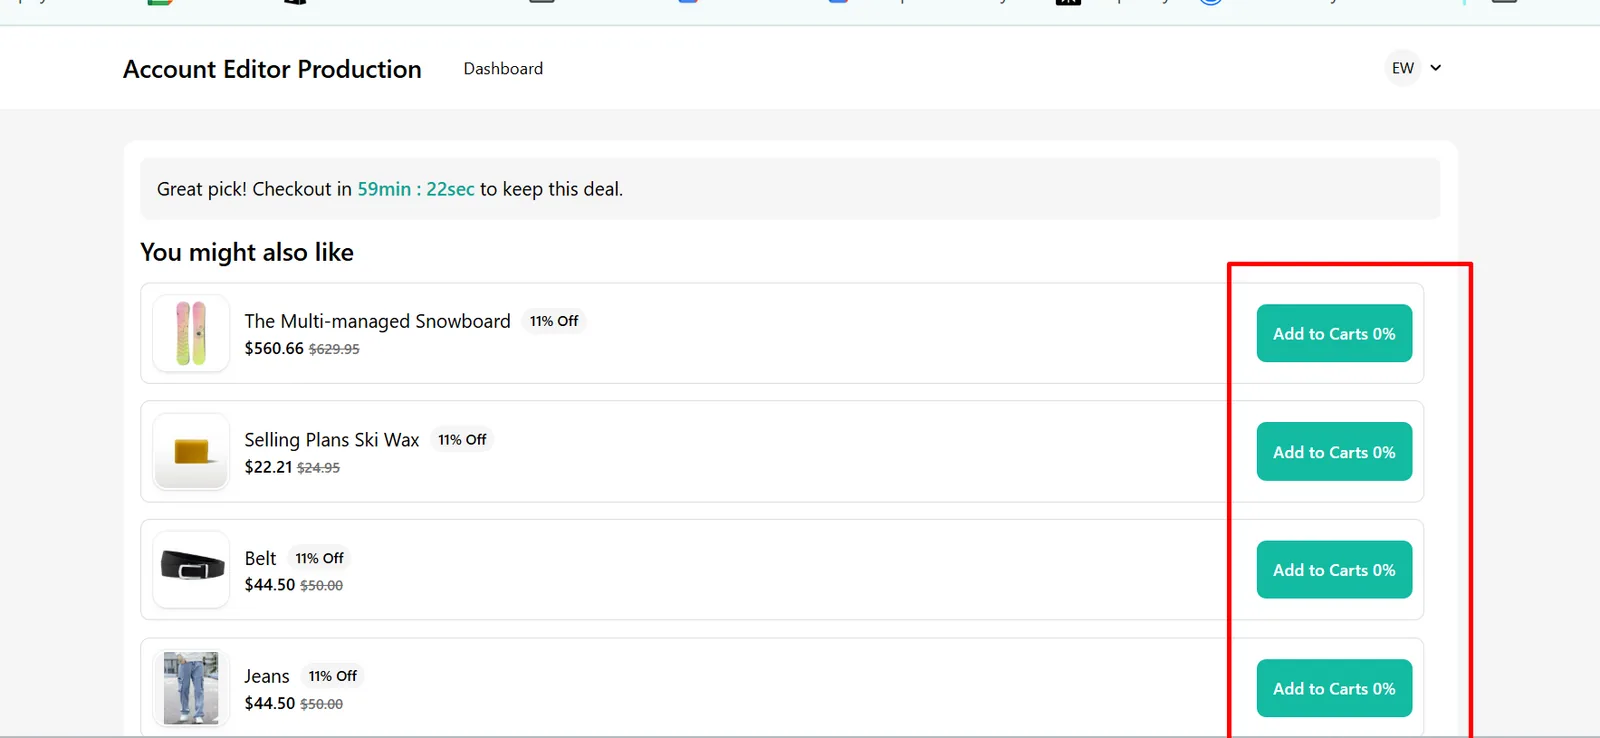Click the crossed-out $24.95 price
The image size is (1600, 738).
coord(318,468)
